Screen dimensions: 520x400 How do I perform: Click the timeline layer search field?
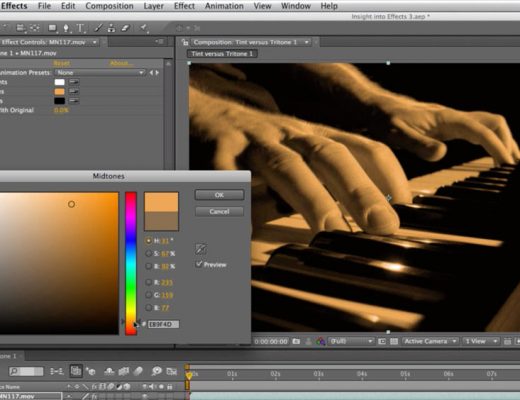[x=26, y=371]
